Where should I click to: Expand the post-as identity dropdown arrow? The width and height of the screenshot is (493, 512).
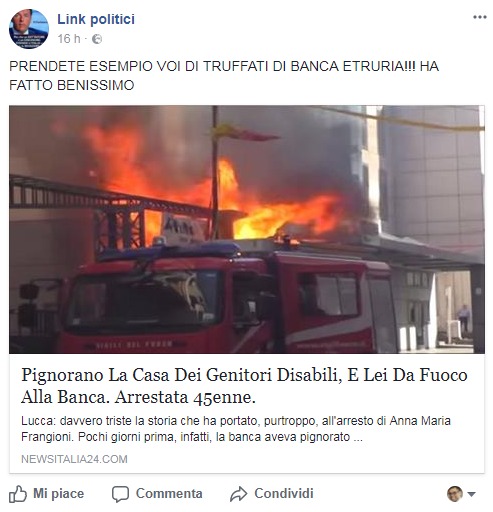tap(471, 494)
